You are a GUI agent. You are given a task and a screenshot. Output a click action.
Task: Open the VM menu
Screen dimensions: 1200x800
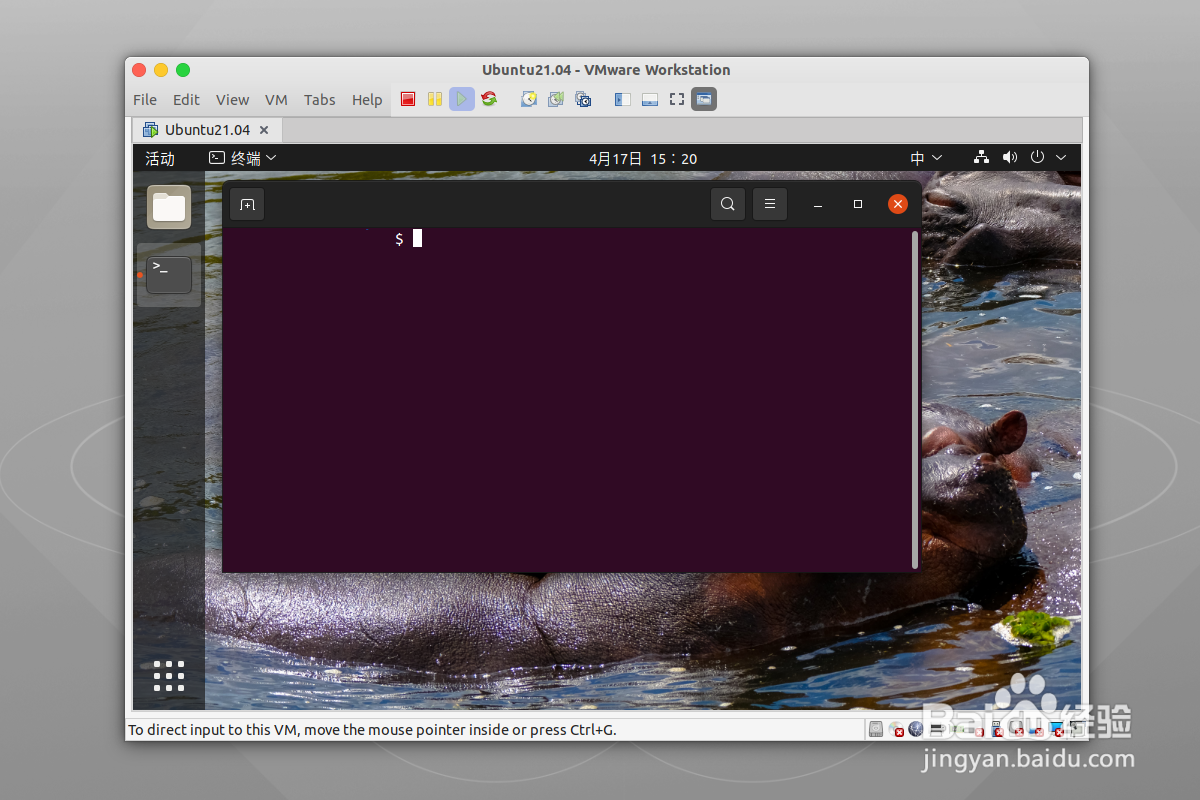tap(276, 99)
